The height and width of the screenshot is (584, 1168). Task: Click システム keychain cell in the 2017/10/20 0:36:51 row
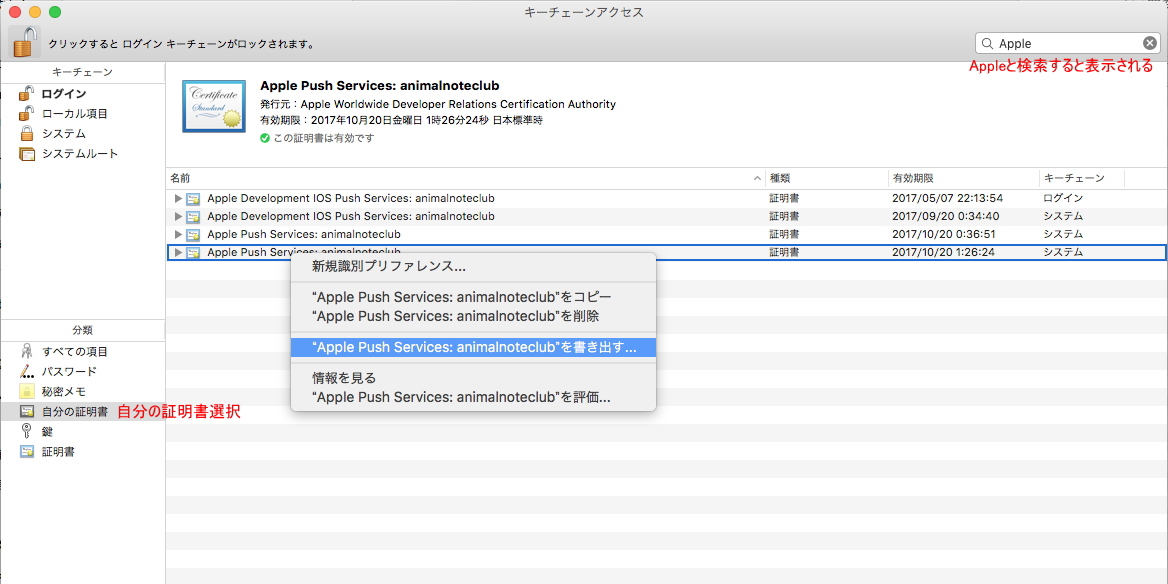tap(1064, 235)
